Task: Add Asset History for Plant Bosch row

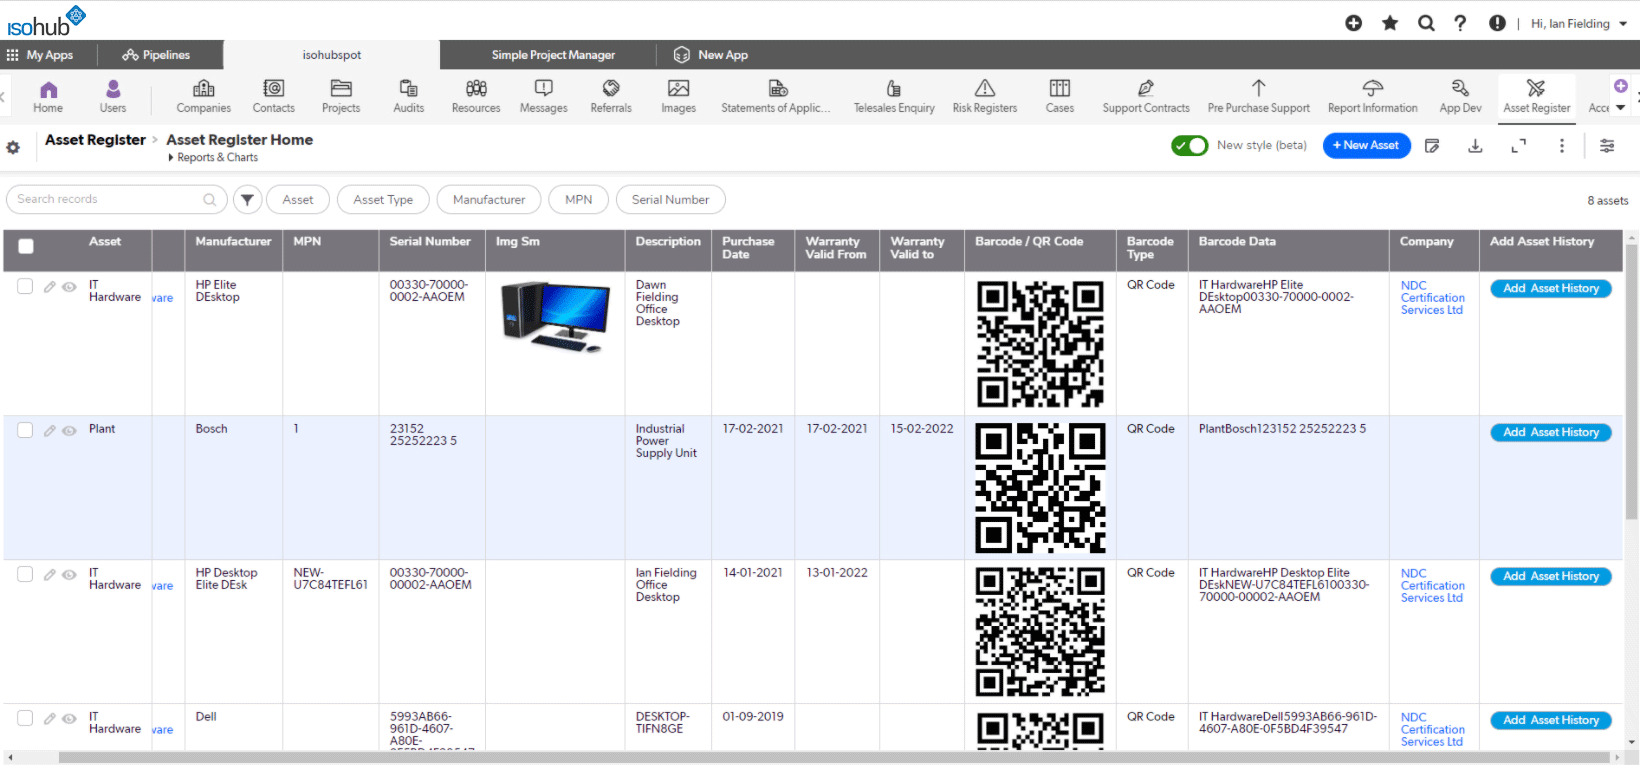Action: click(x=1551, y=432)
